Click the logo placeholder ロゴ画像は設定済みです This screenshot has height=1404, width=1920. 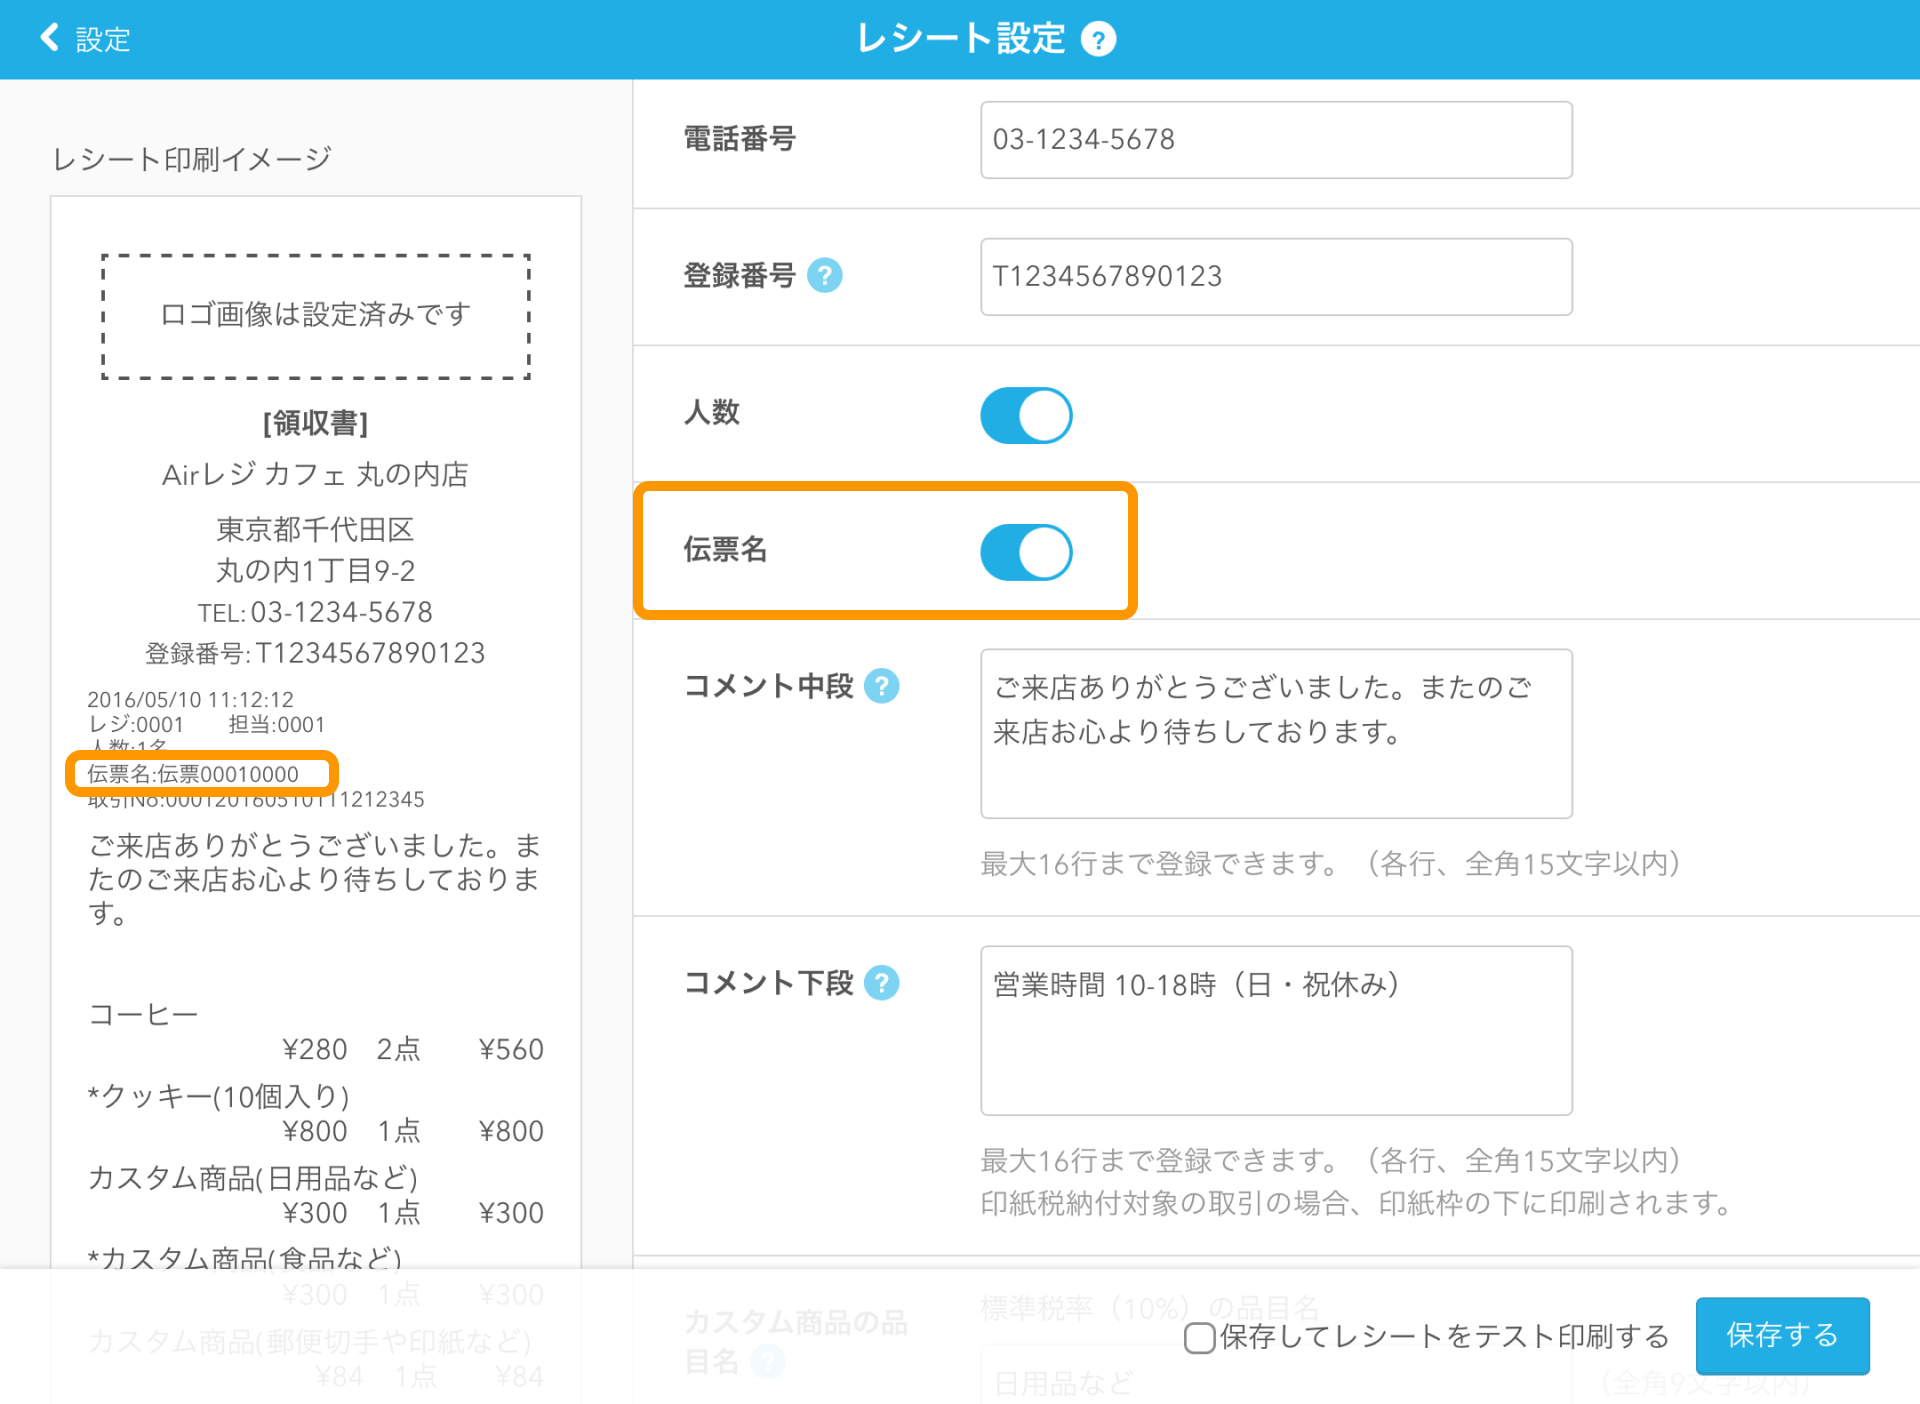[316, 316]
